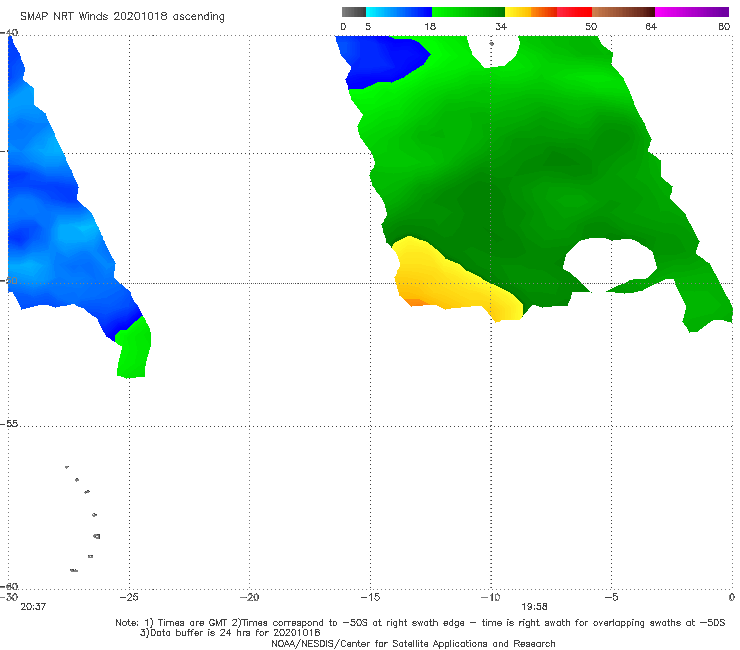740x650 pixels.
Task: Click the latitude label '-60'
Action: [9, 586]
